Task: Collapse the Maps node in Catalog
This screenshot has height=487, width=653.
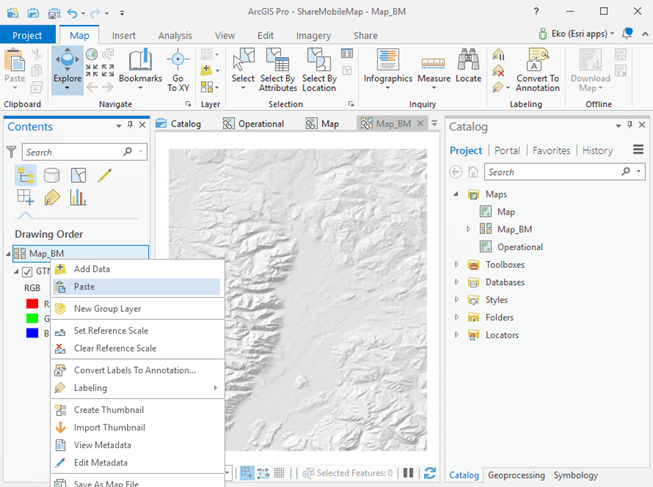Action: pyautogui.click(x=456, y=194)
